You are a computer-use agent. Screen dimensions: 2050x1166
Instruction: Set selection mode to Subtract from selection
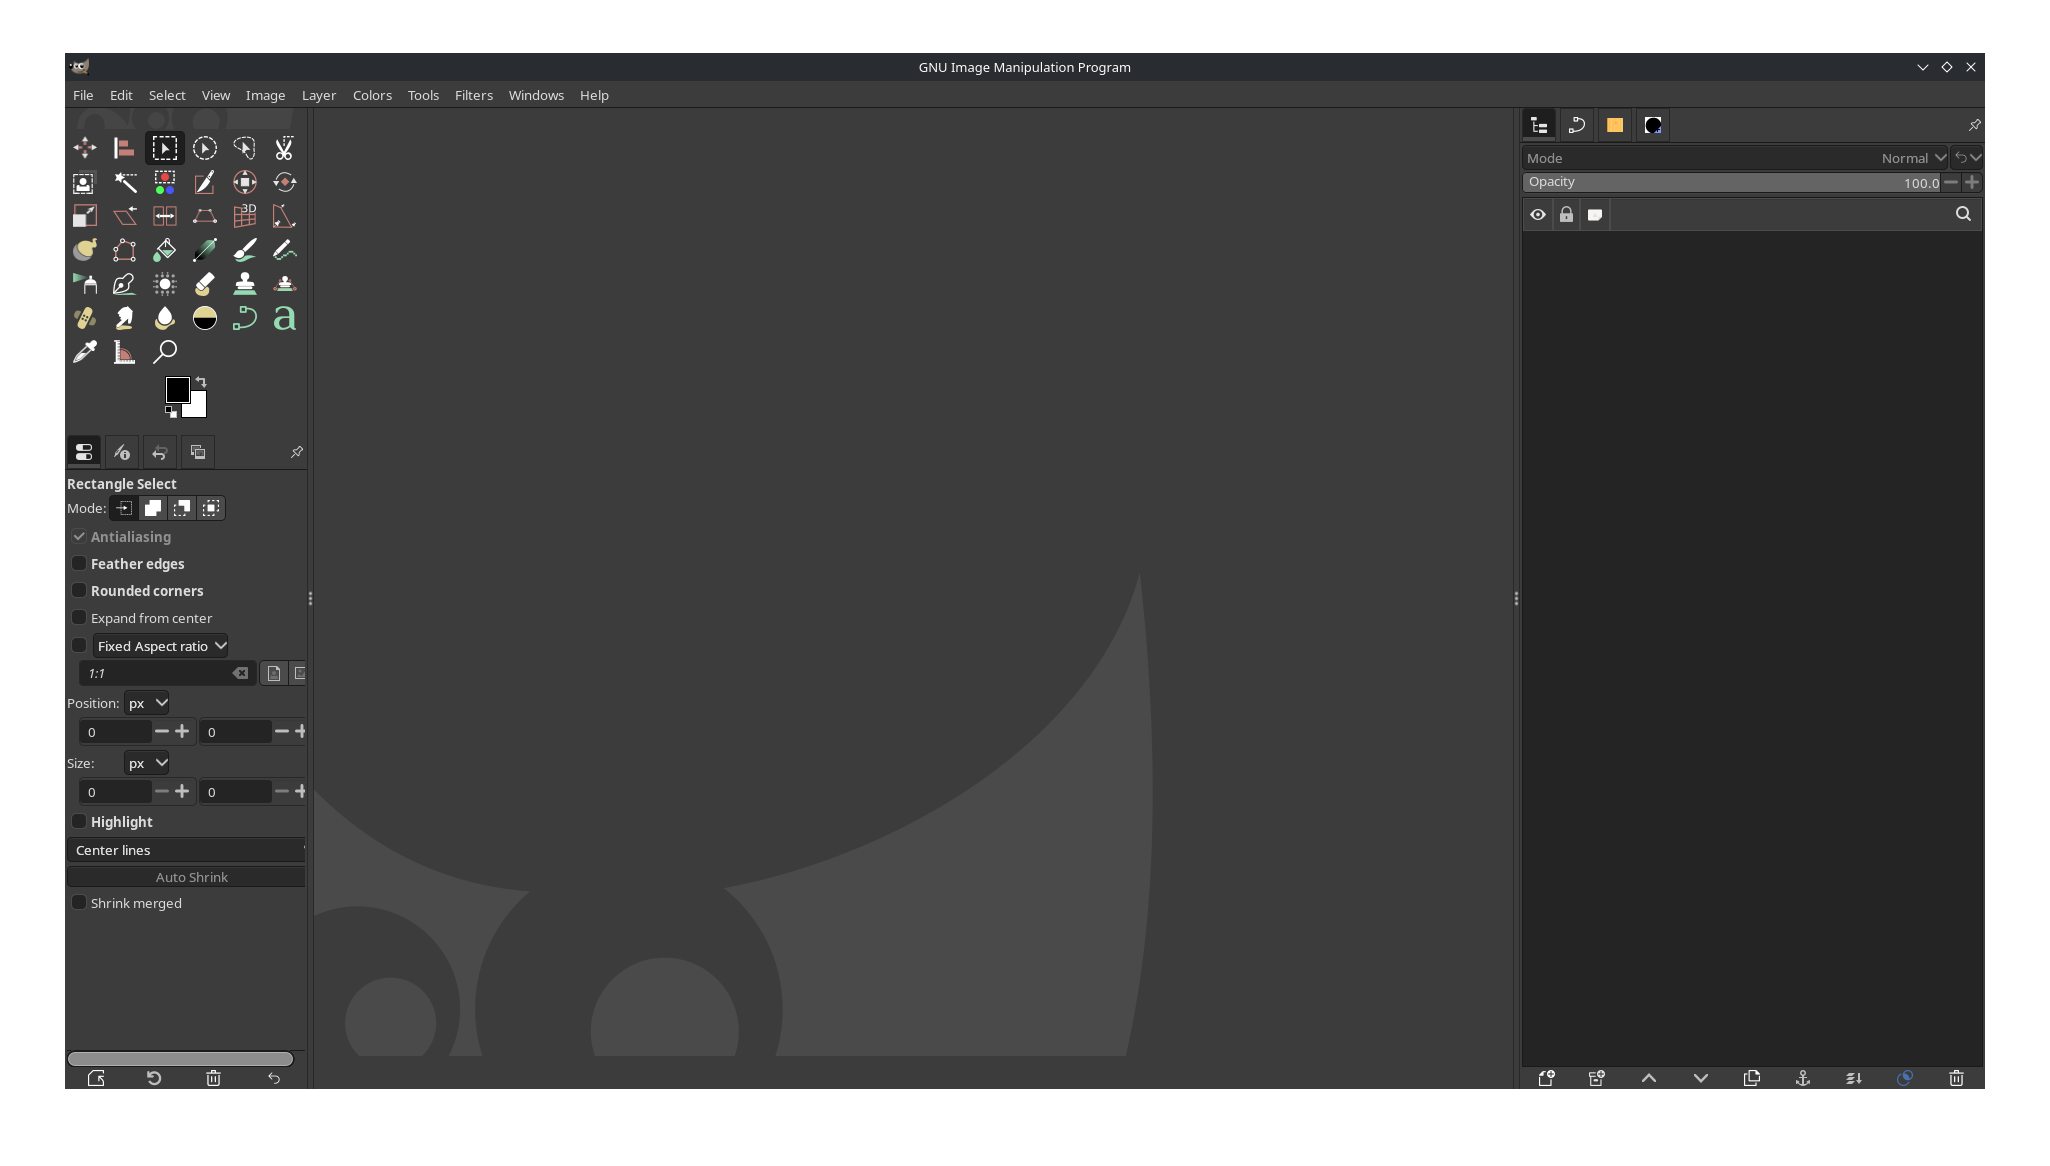[x=182, y=508]
